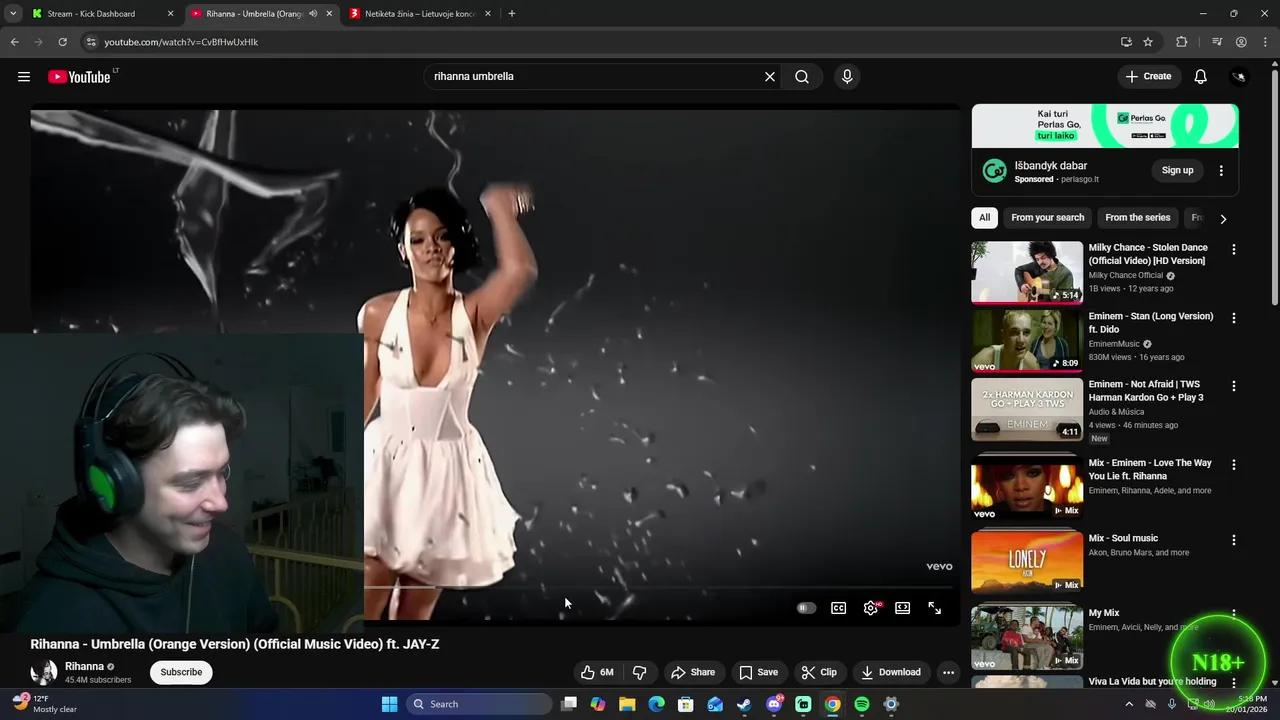1280x720 pixels.
Task: Open options for Soul music mix
Action: click(x=1233, y=540)
